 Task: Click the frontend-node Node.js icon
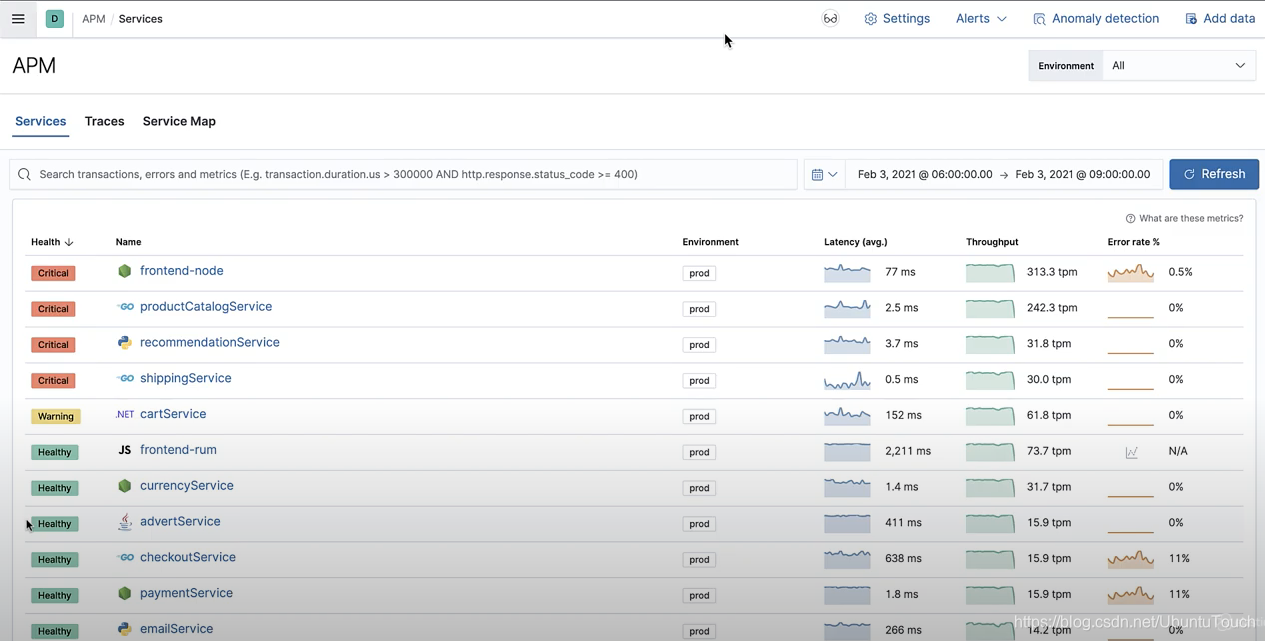124,271
